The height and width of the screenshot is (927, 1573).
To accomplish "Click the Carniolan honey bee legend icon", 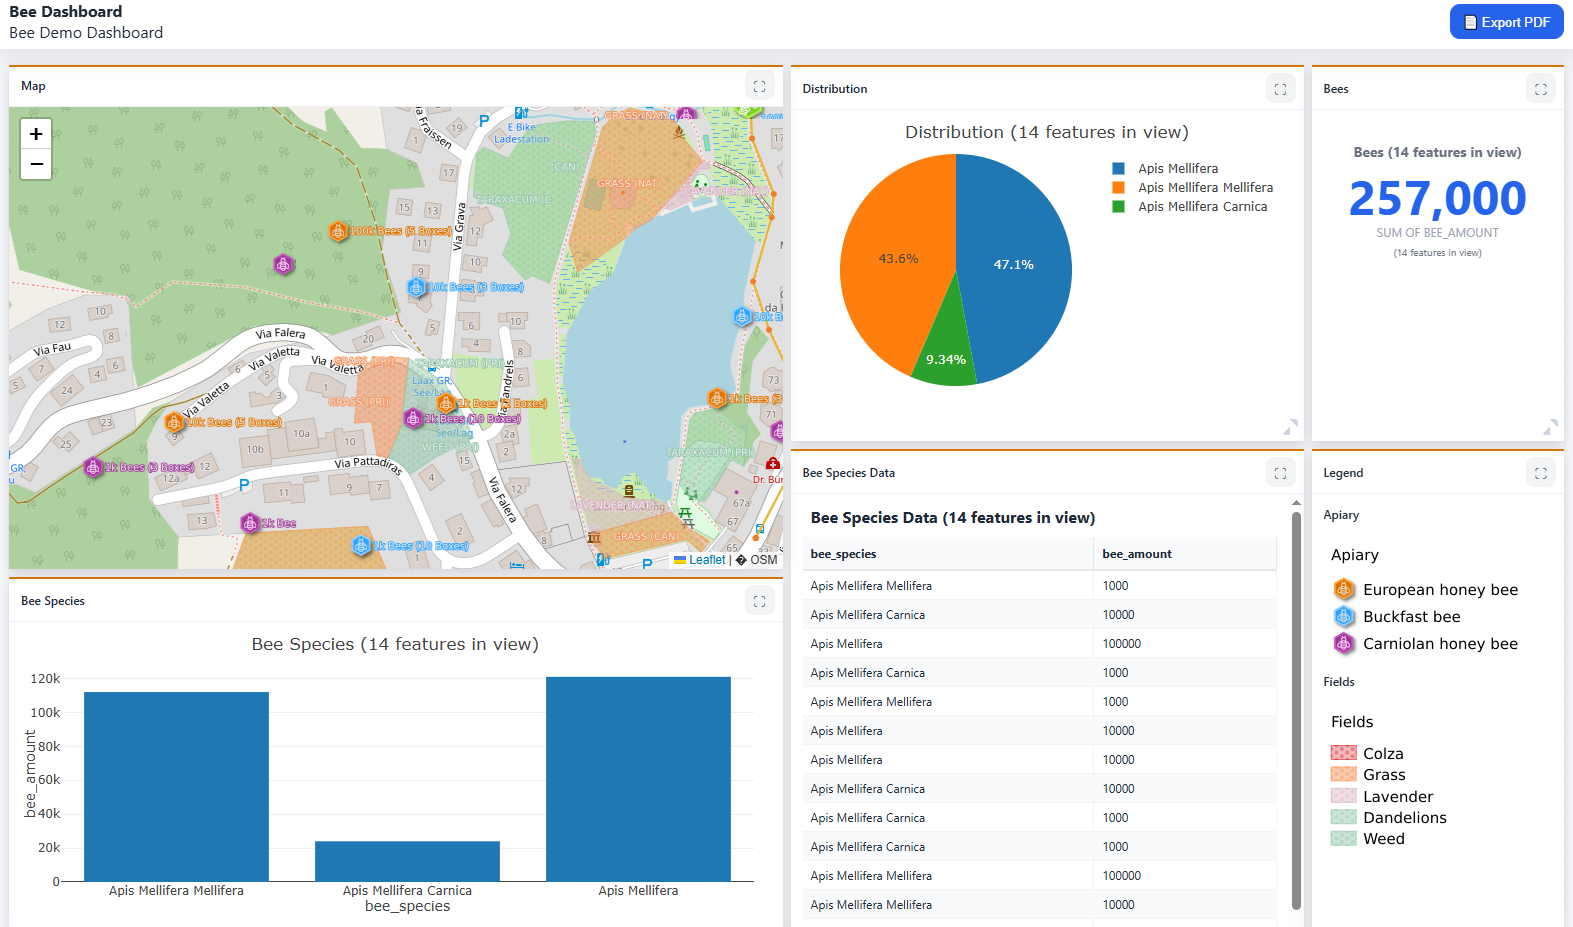I will [x=1344, y=644].
